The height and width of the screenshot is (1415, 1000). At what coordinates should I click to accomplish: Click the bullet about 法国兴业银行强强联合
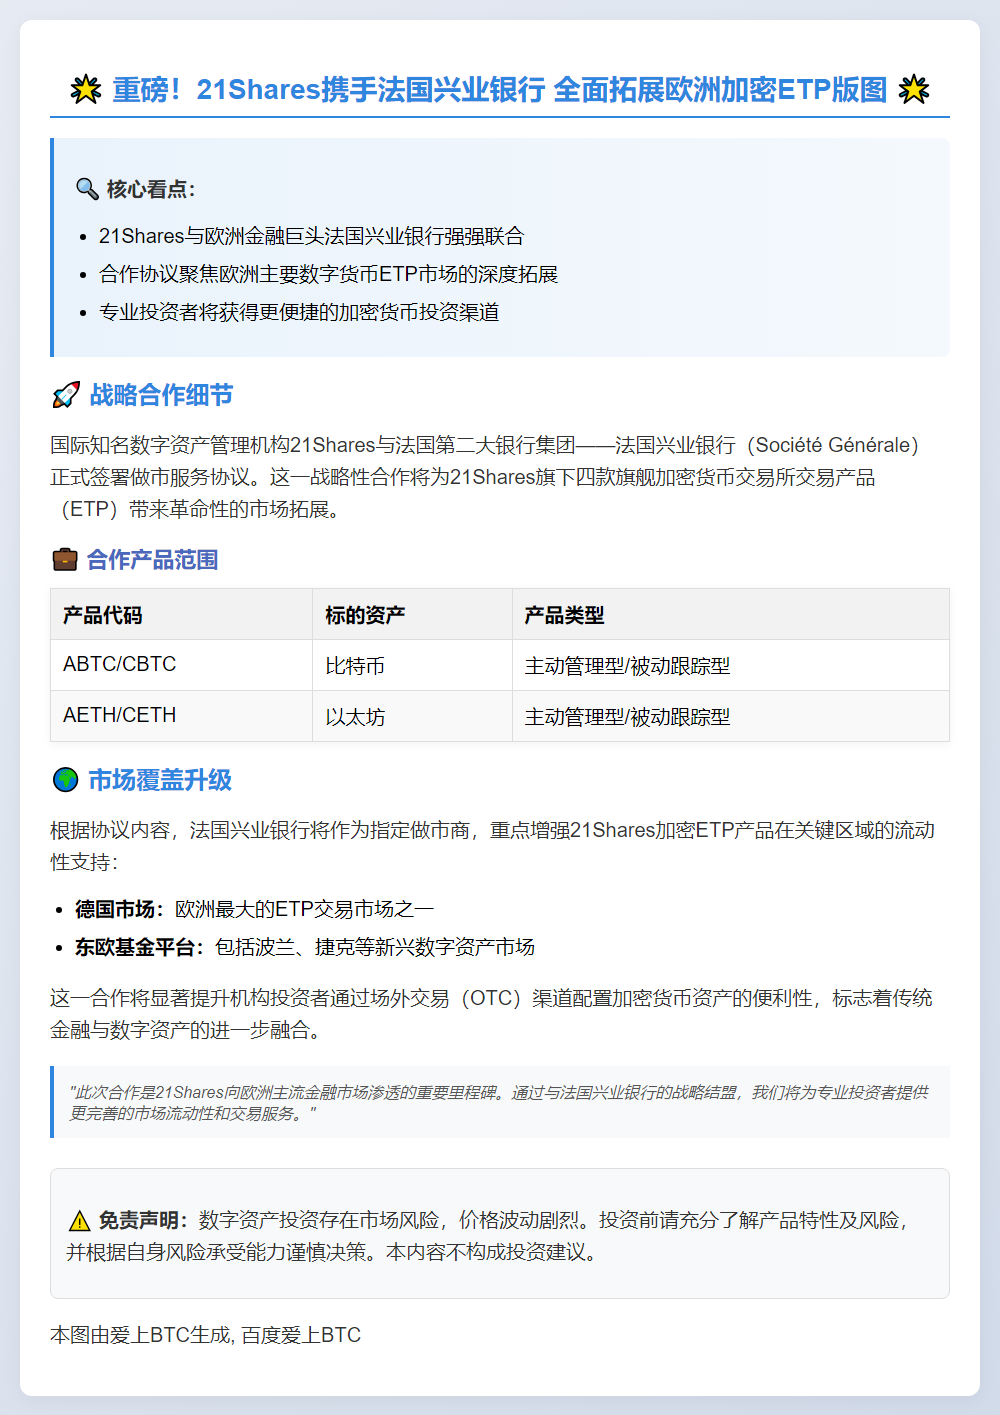tap(311, 236)
